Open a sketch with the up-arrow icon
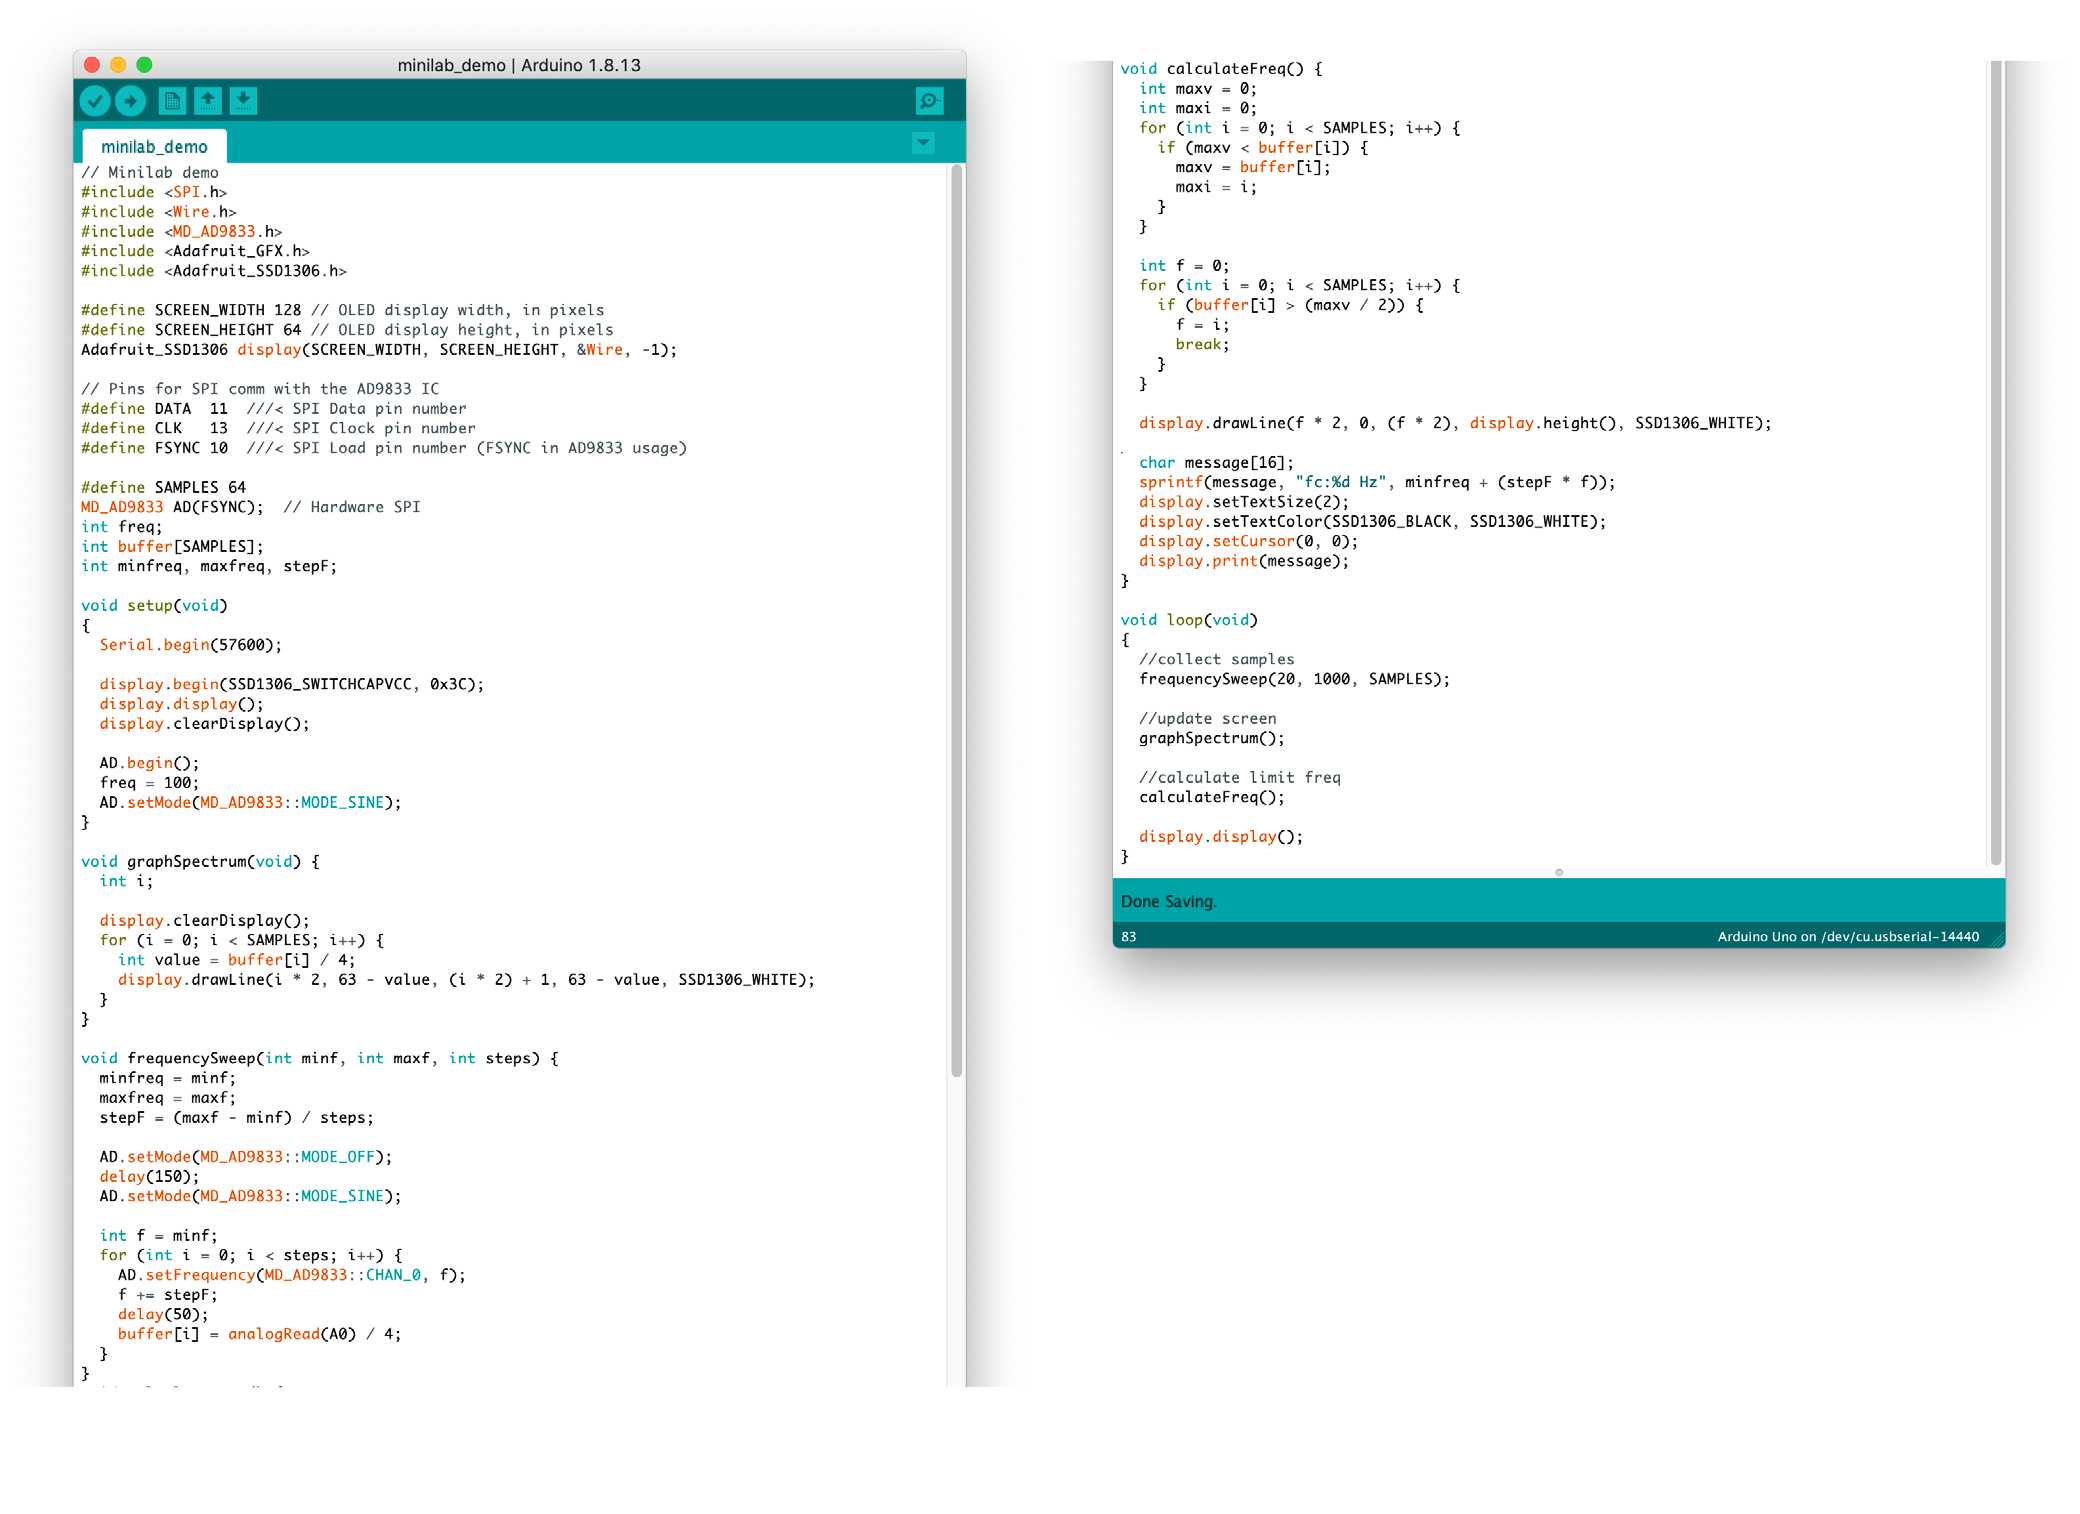This screenshot has width=2080, height=1514. click(207, 100)
